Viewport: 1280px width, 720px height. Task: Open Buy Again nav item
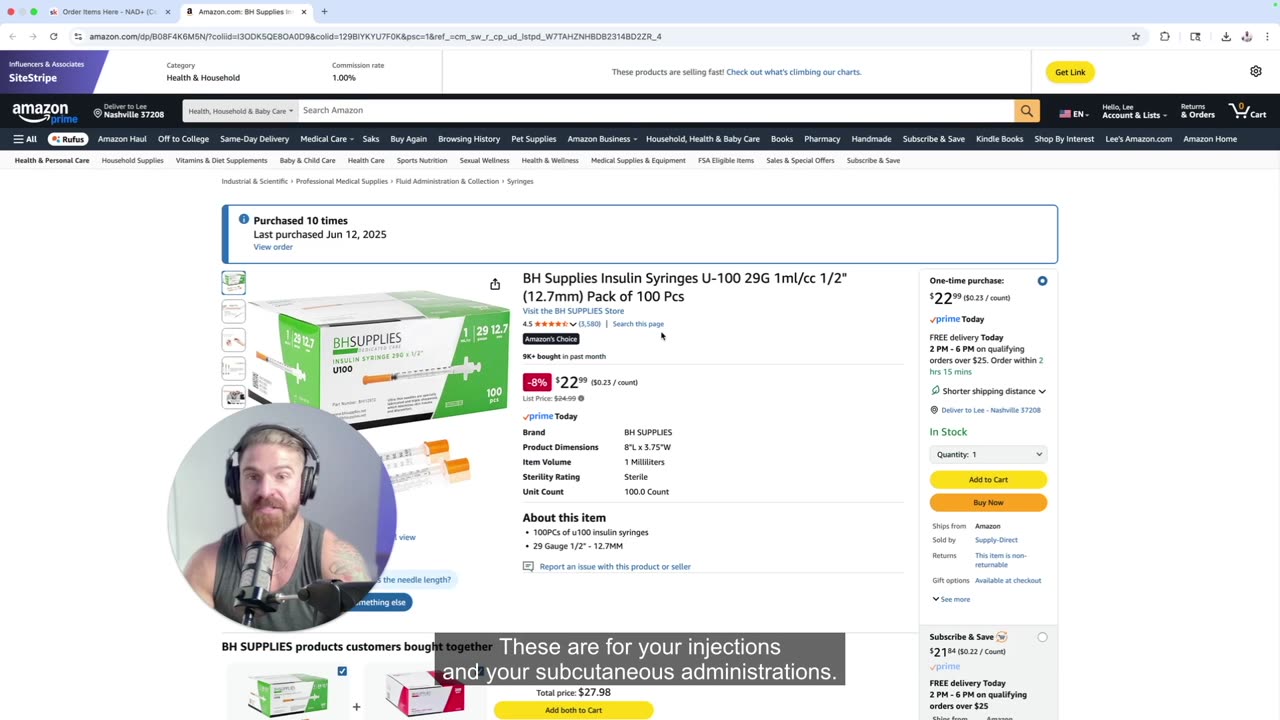[x=408, y=139]
